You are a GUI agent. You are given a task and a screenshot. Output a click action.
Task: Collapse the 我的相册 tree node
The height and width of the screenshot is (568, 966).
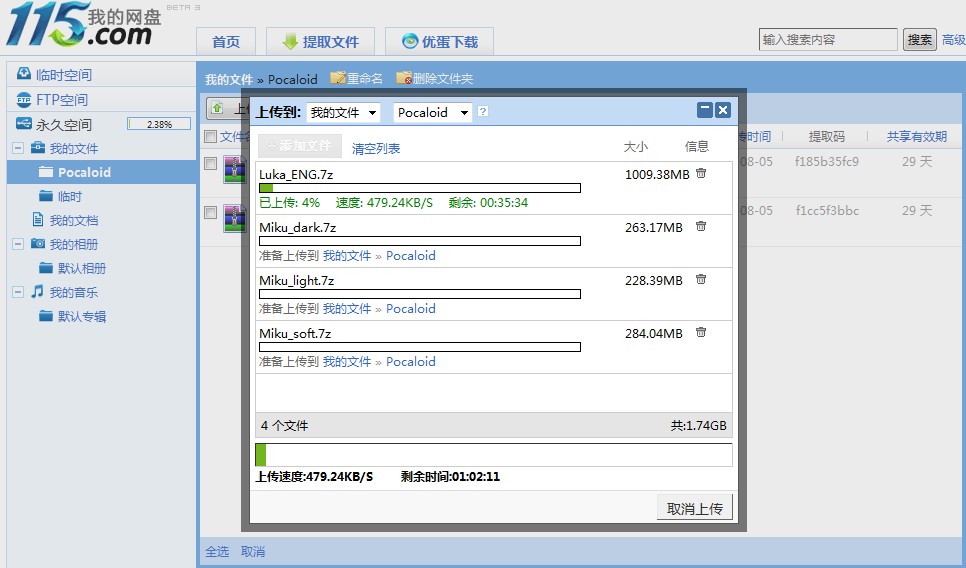[x=18, y=244]
